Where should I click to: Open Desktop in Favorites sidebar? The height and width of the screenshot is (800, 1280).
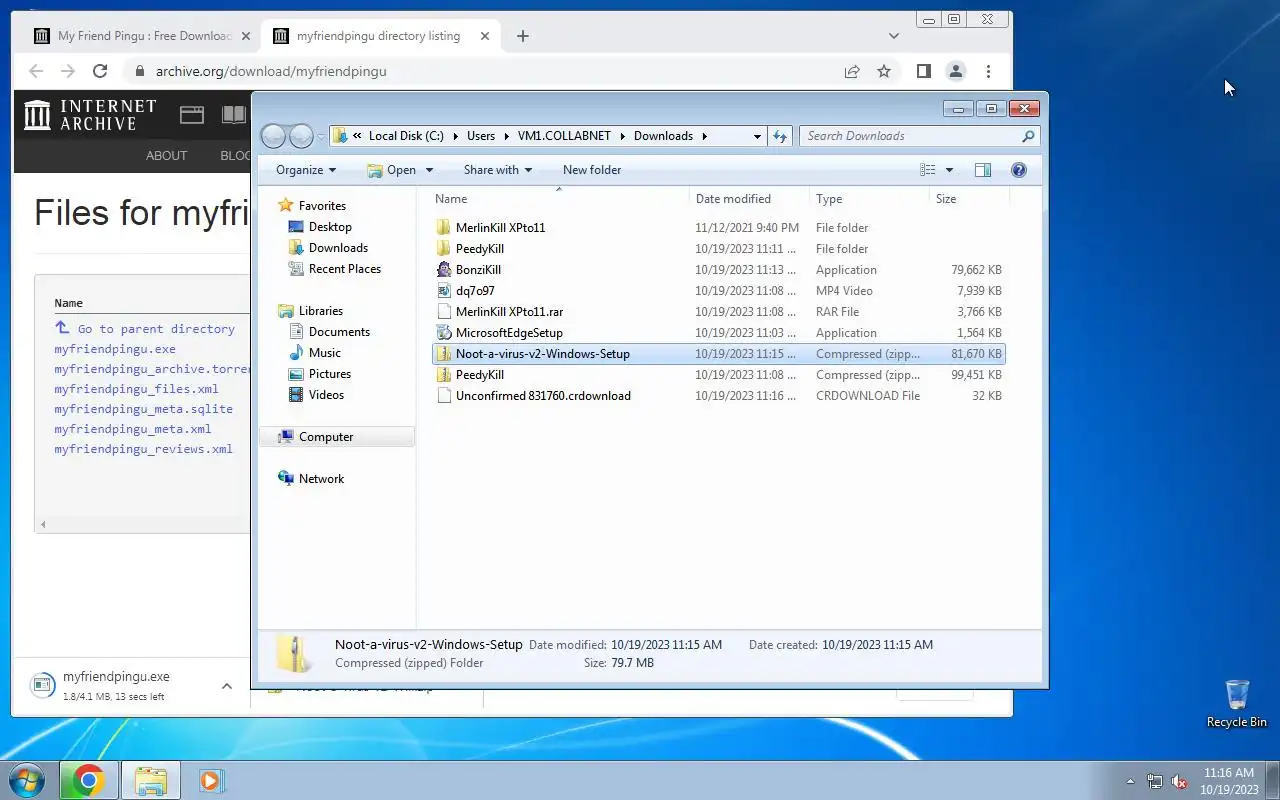pos(330,227)
